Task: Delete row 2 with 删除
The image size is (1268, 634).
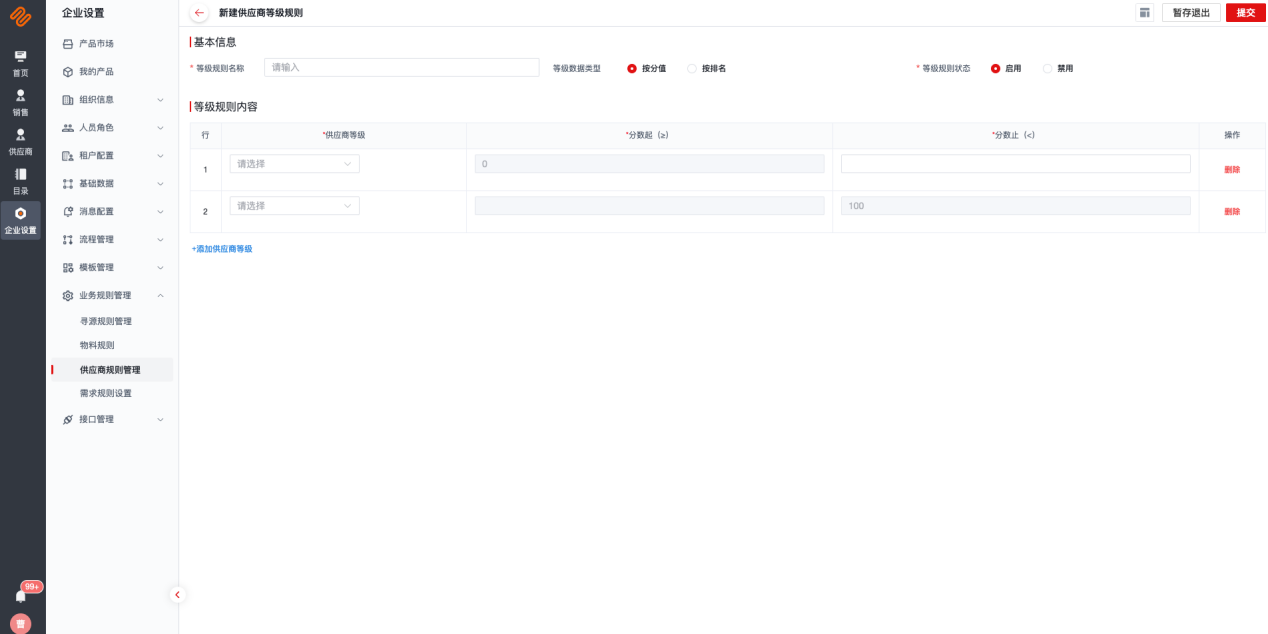Action: 1232,212
